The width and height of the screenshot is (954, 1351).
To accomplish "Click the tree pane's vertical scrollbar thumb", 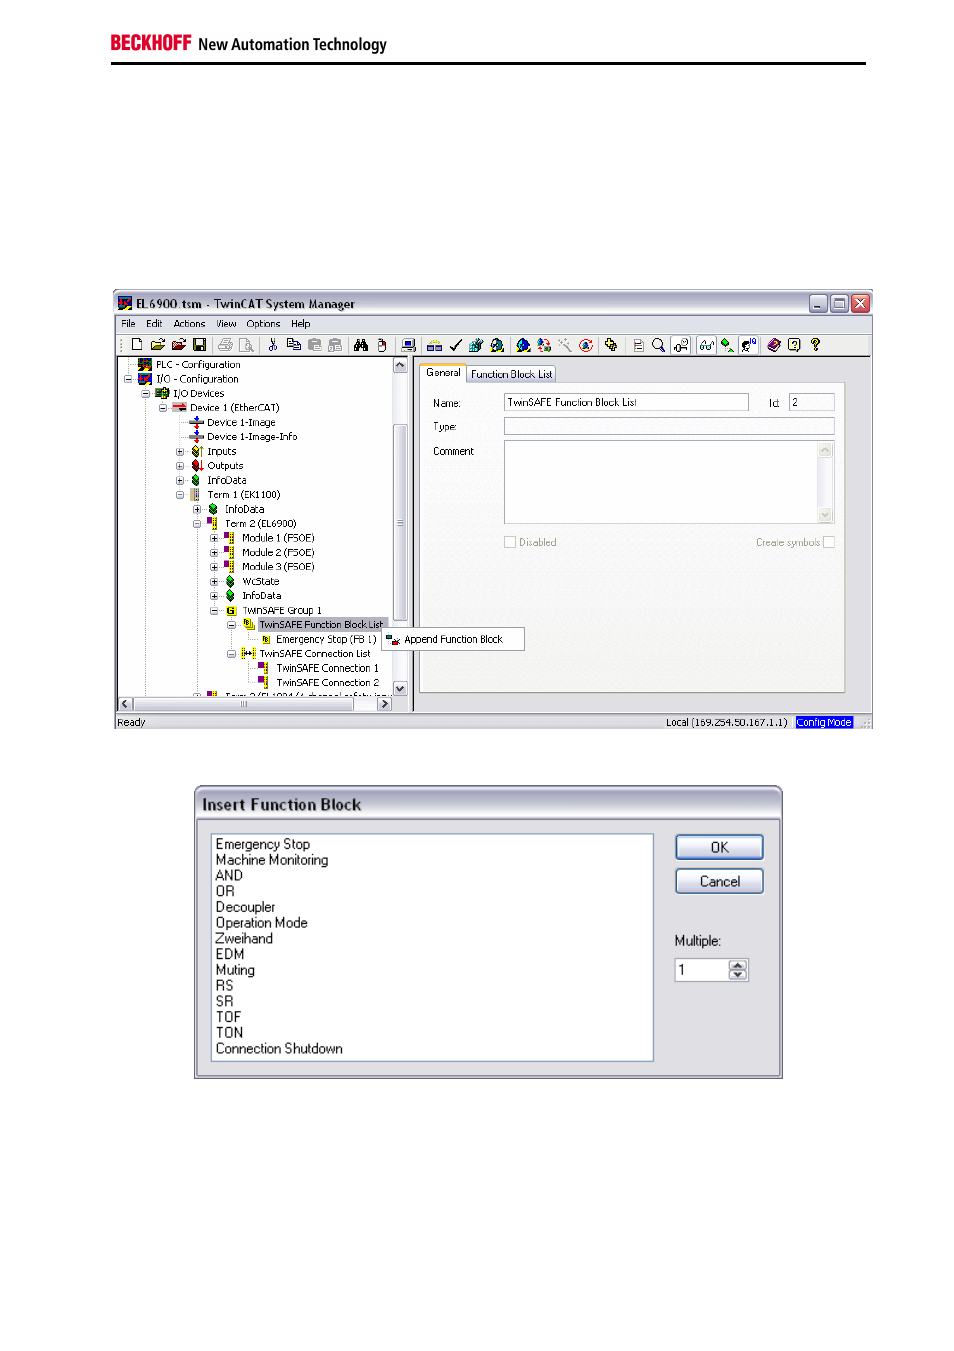I will pos(400,523).
